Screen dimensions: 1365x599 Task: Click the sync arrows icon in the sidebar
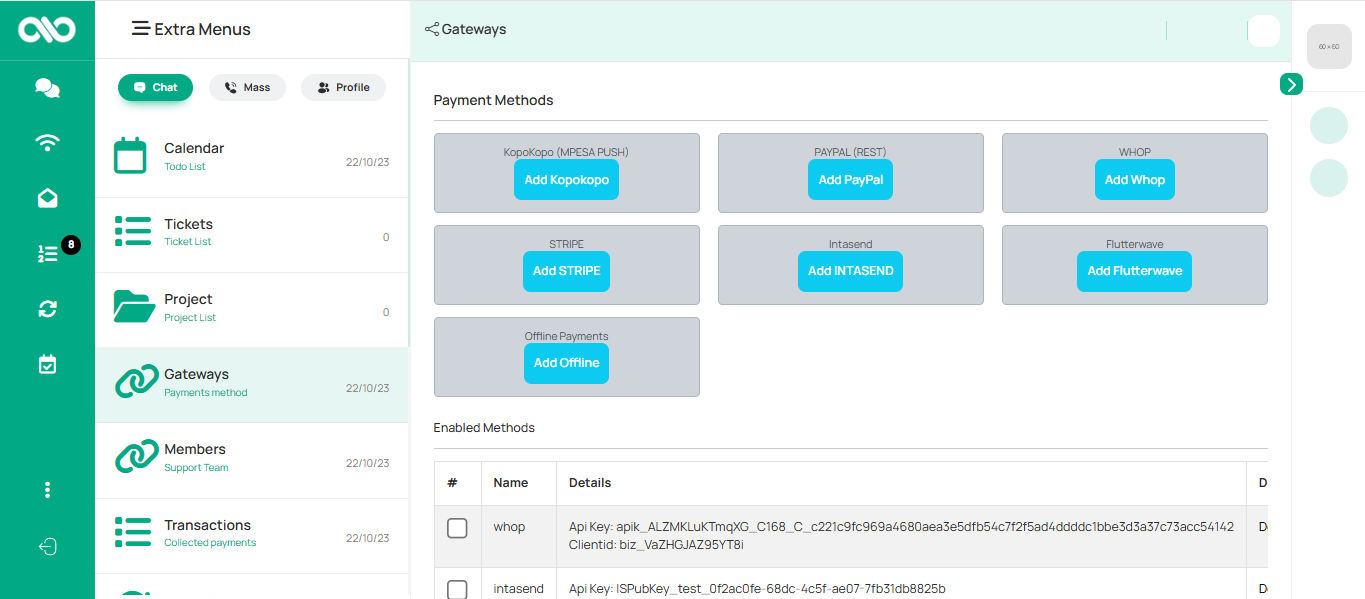point(46,309)
